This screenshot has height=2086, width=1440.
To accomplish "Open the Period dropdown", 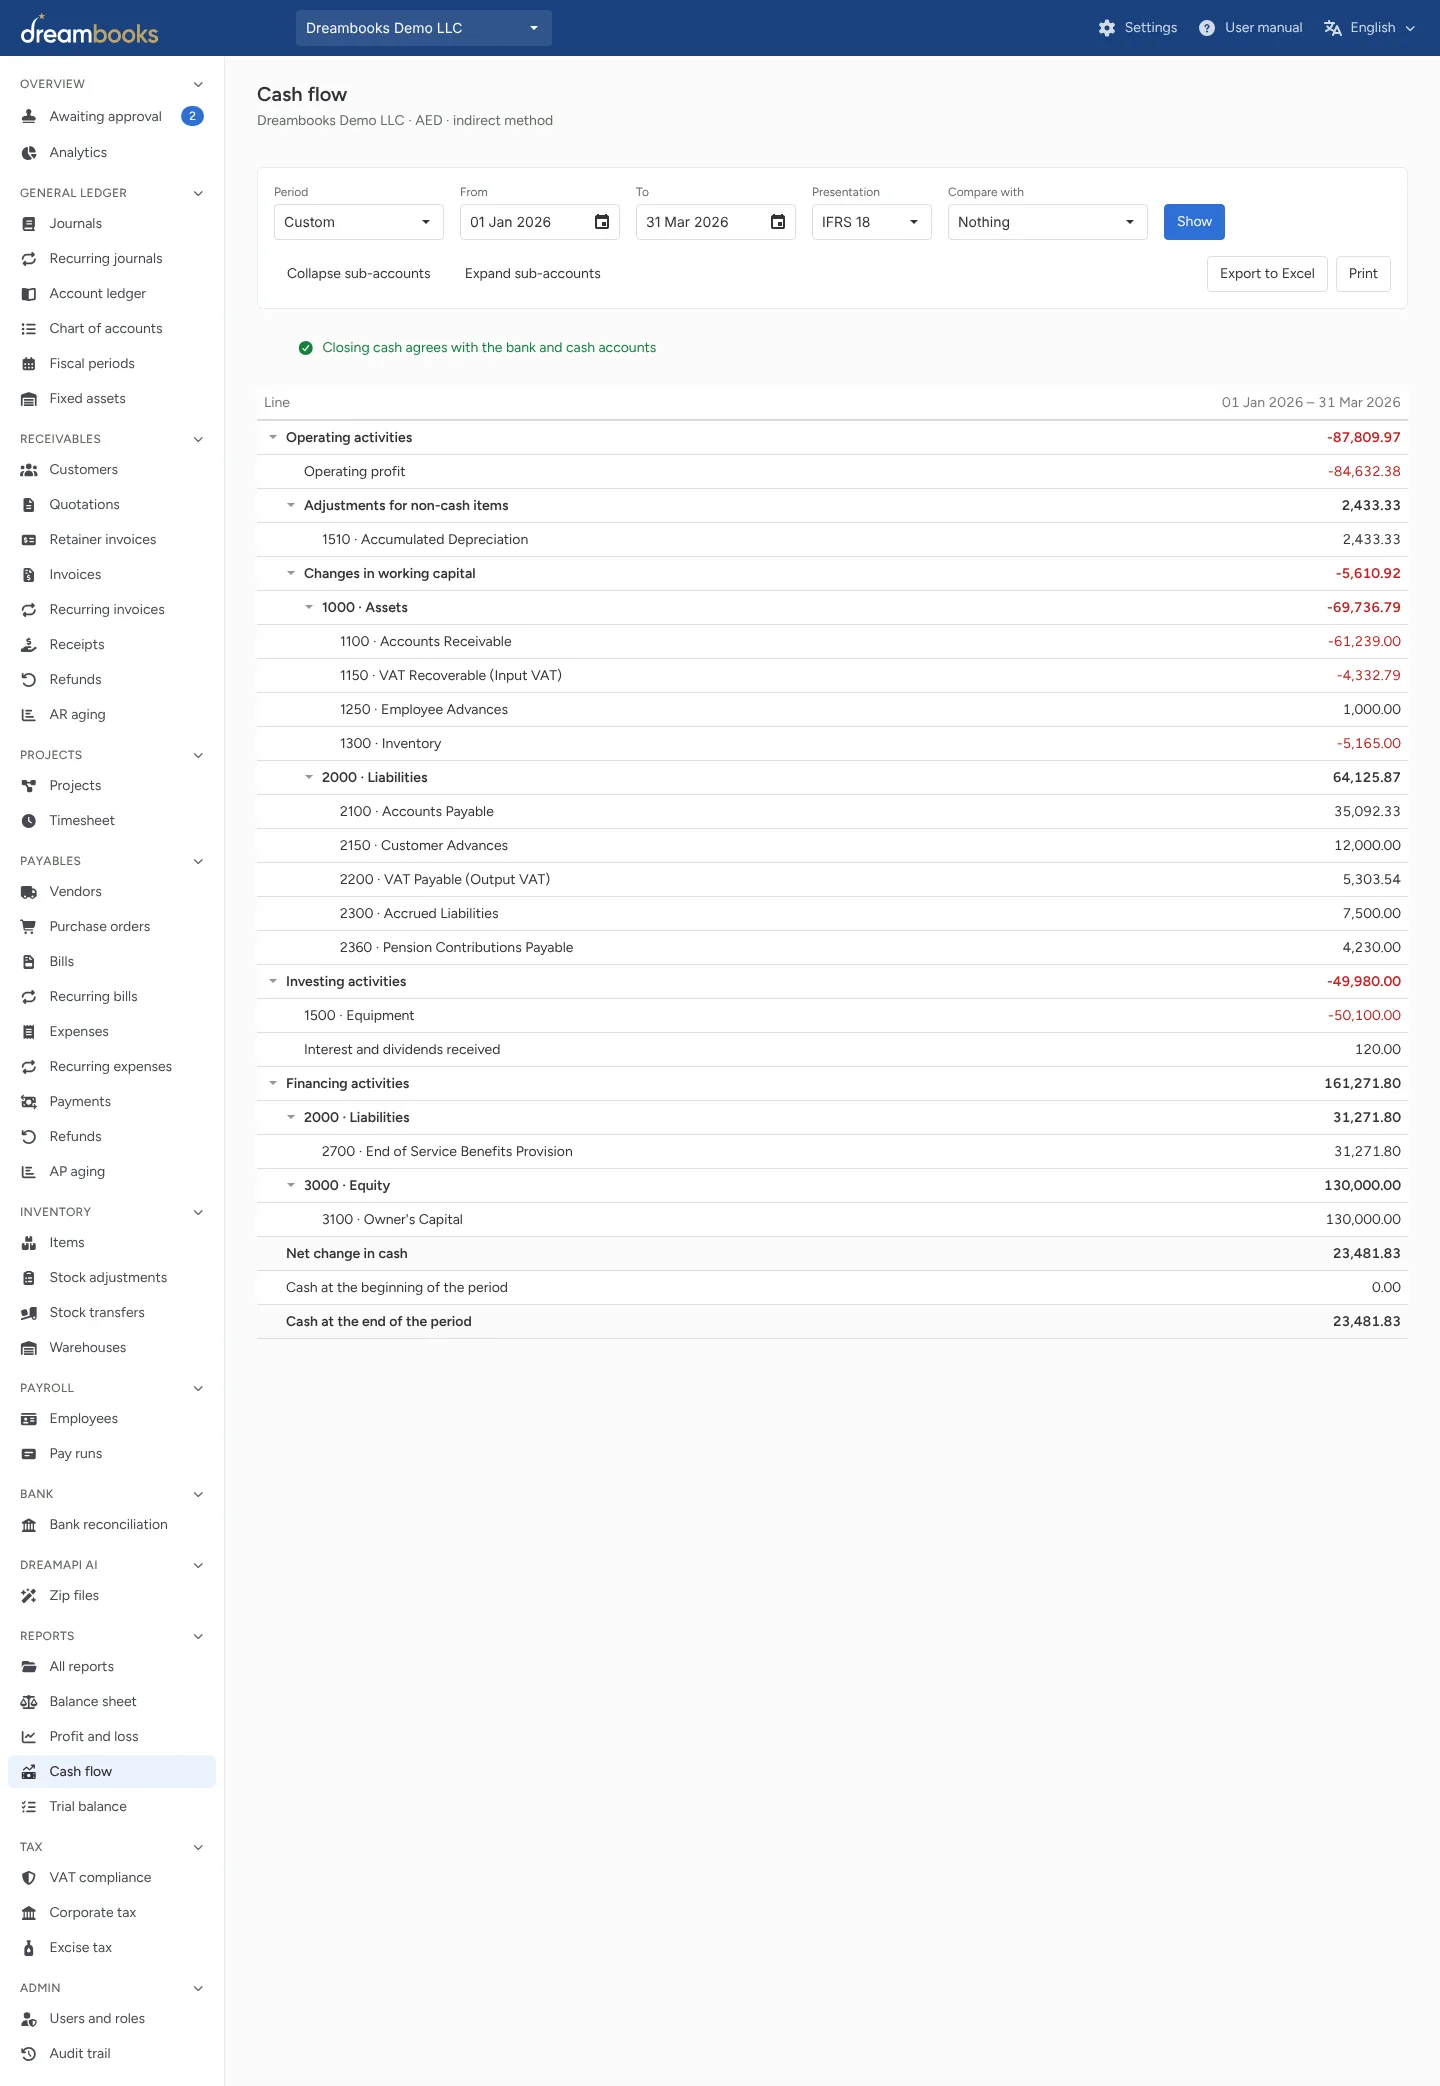I will pyautogui.click(x=359, y=222).
